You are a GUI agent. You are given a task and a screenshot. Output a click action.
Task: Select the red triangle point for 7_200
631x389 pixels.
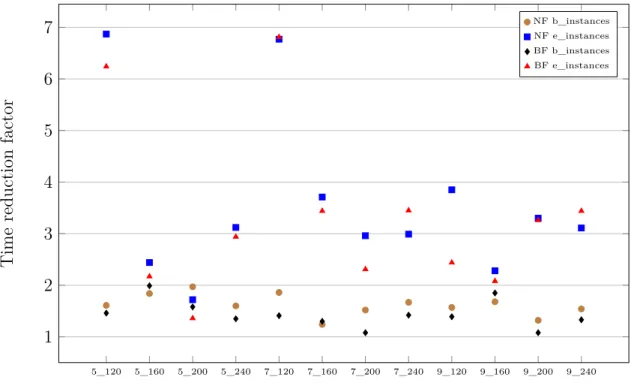click(365, 269)
